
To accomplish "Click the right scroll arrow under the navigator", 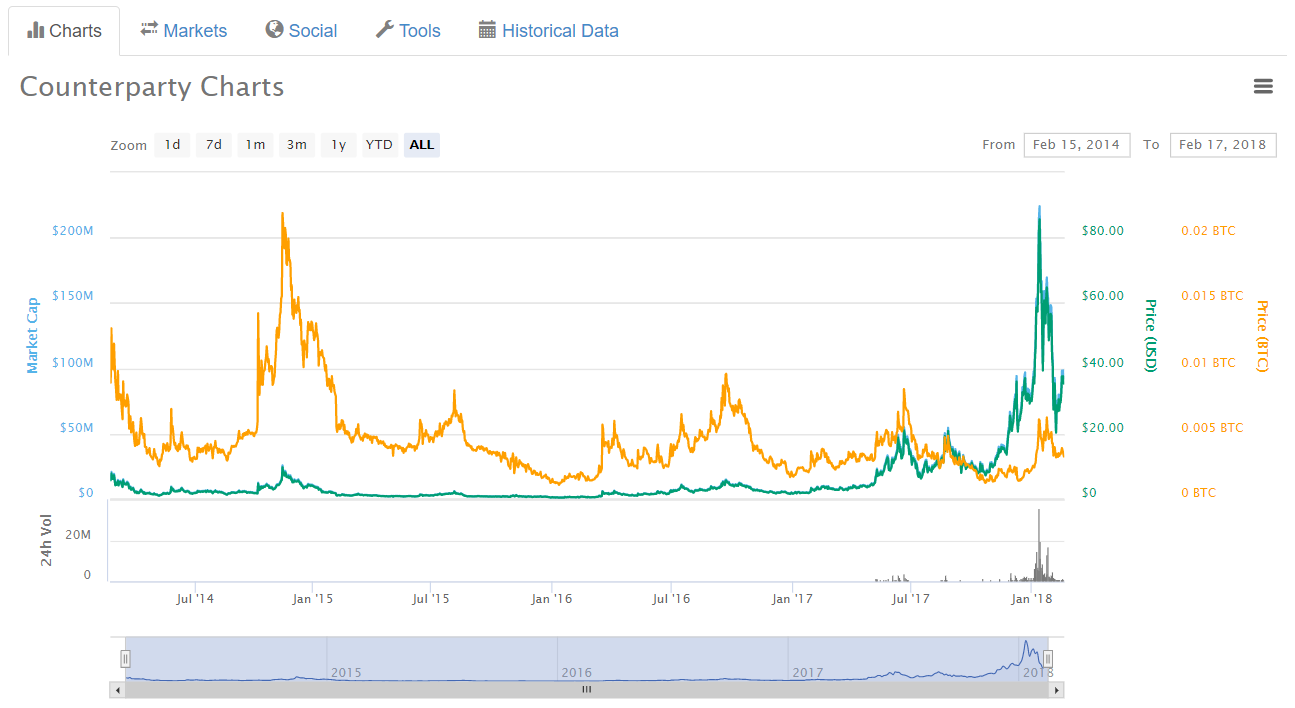I will [x=1057, y=689].
